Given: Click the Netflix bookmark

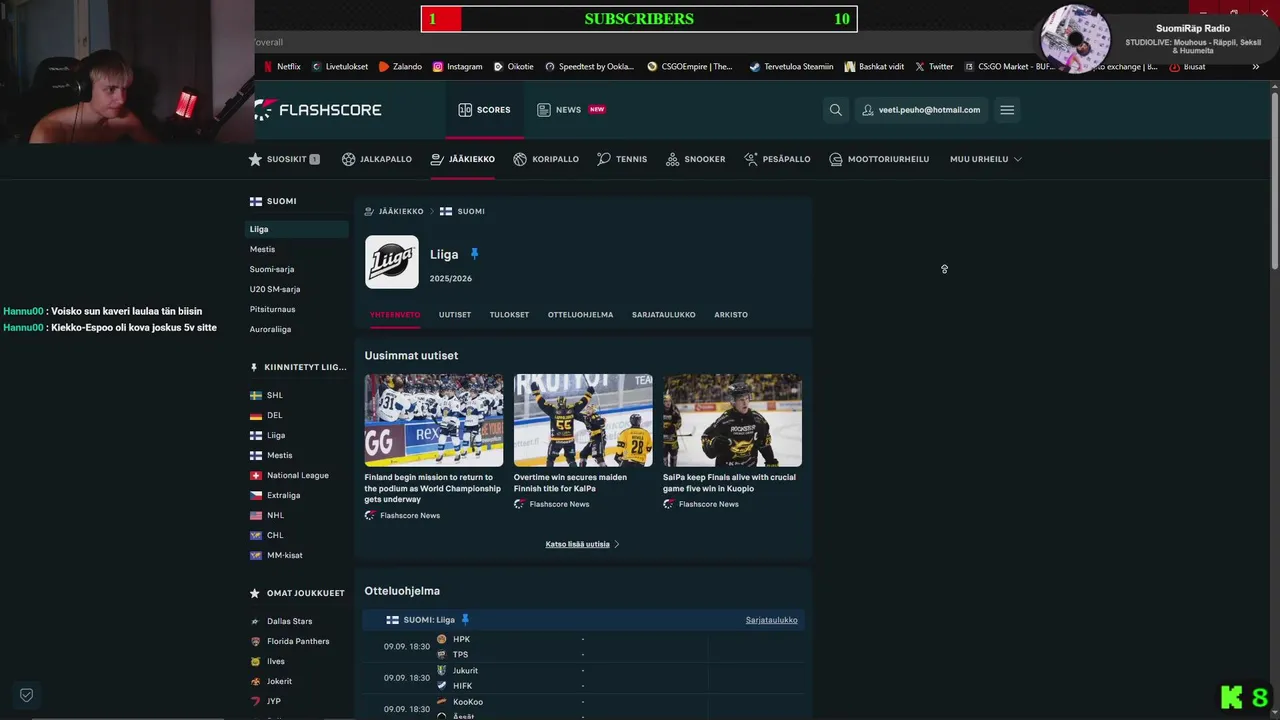Looking at the screenshot, I should click(x=282, y=67).
